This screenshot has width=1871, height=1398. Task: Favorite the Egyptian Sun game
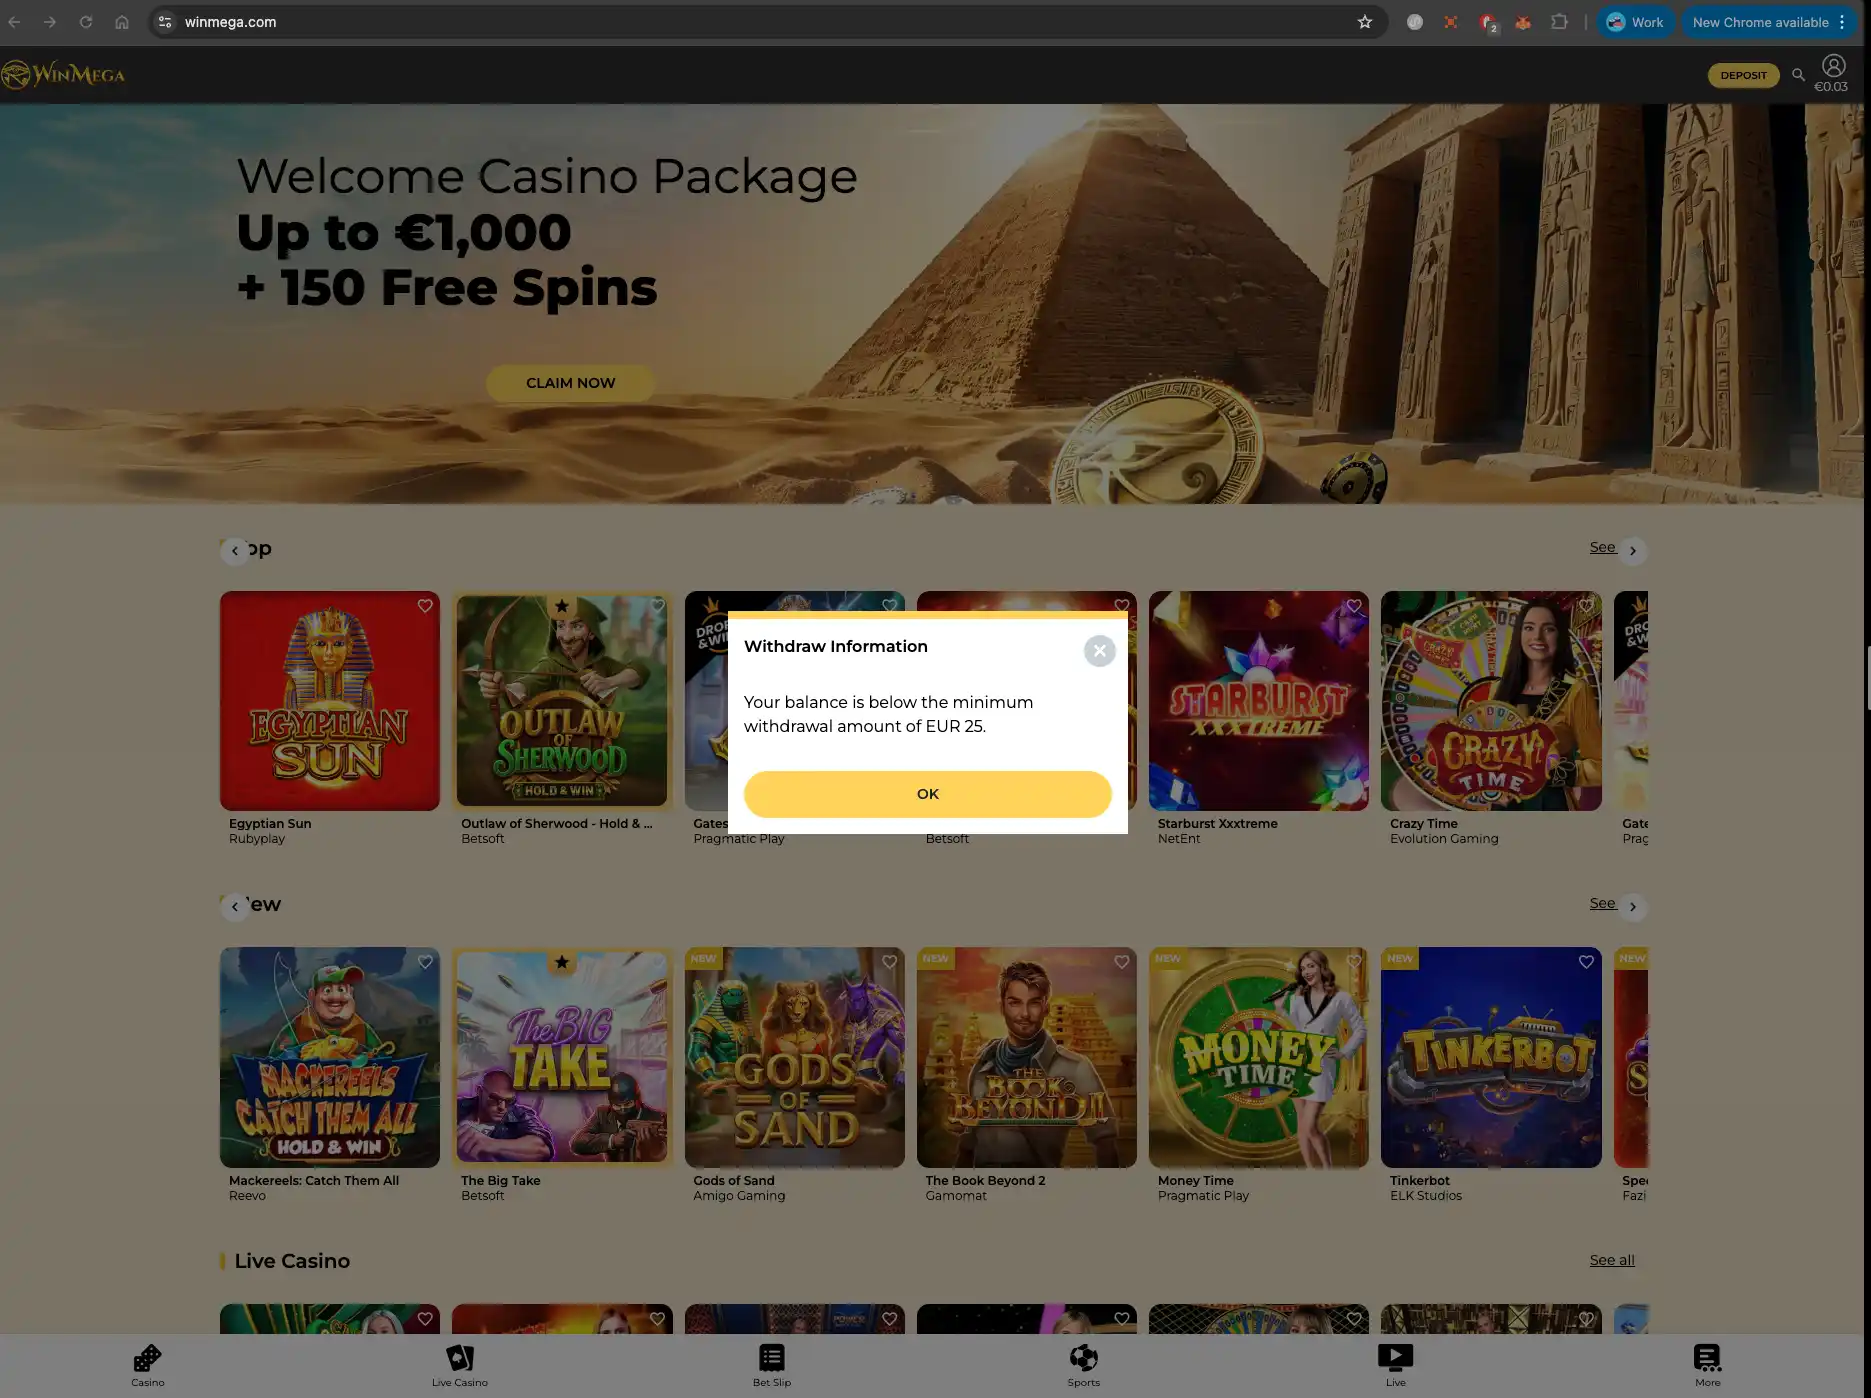click(x=425, y=606)
